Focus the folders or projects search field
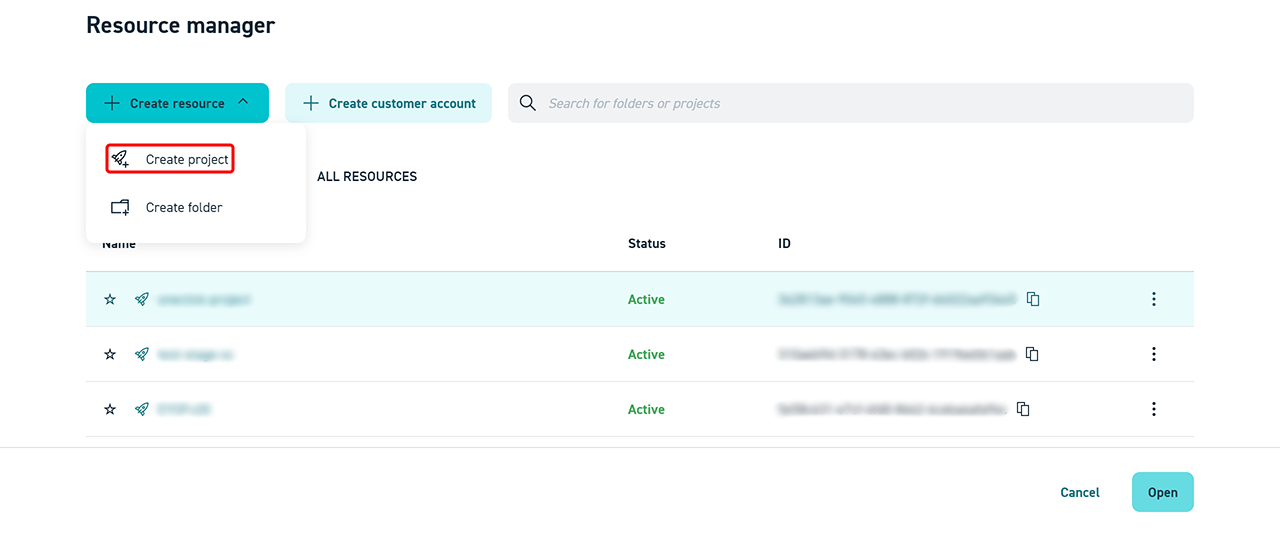The height and width of the screenshot is (536, 1280). 860,103
